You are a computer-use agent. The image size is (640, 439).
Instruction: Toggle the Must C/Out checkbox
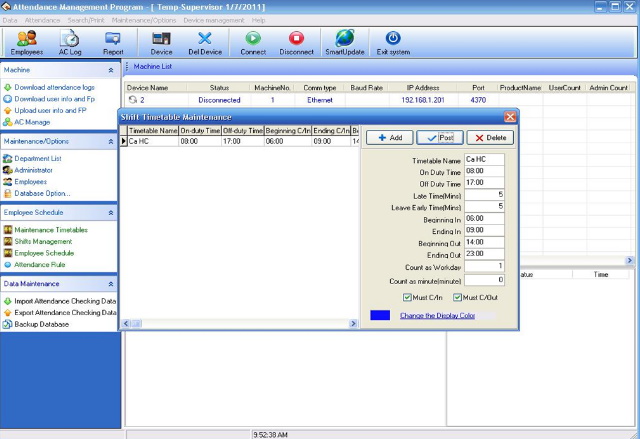tap(458, 297)
